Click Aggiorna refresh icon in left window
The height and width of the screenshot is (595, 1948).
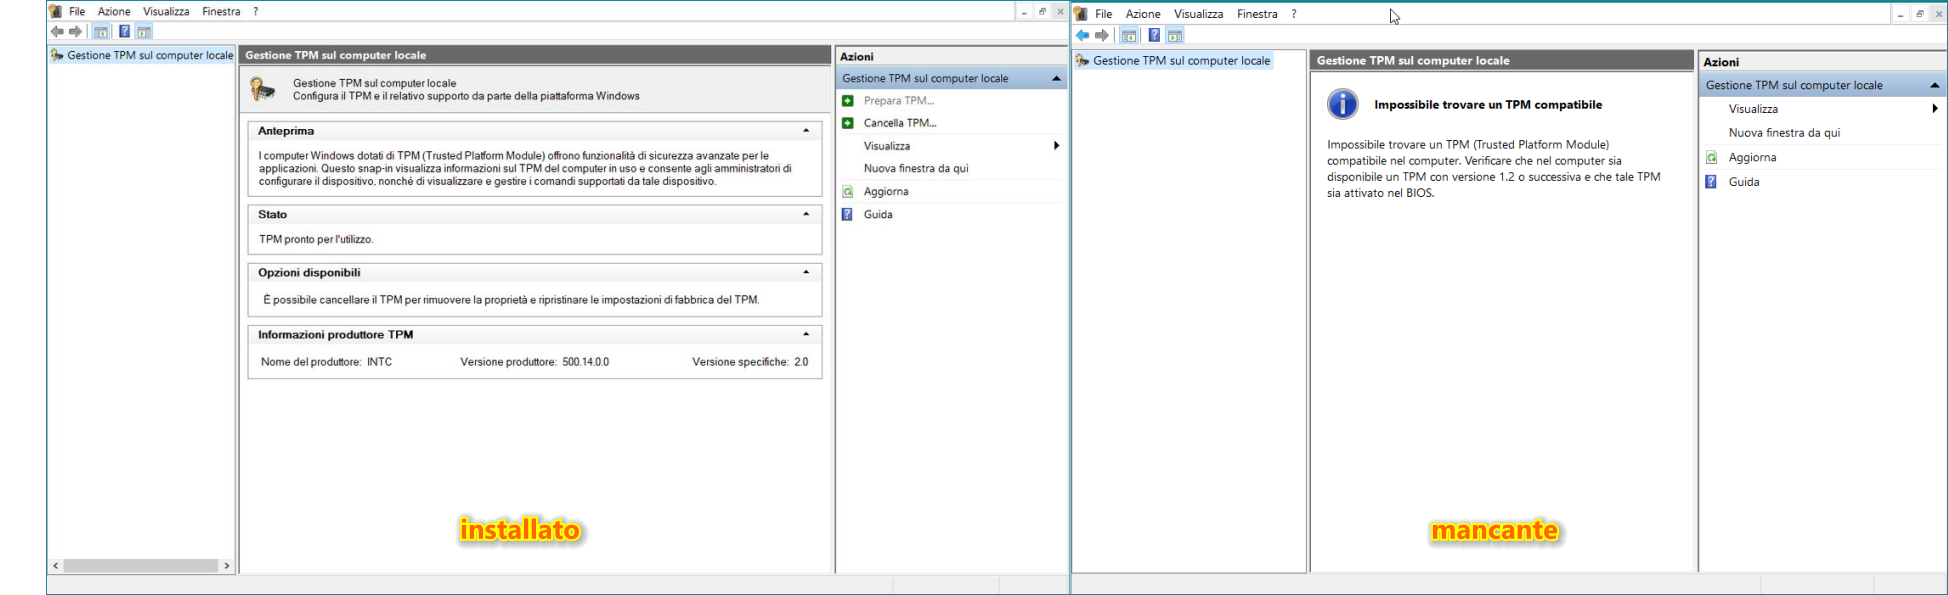coord(848,192)
